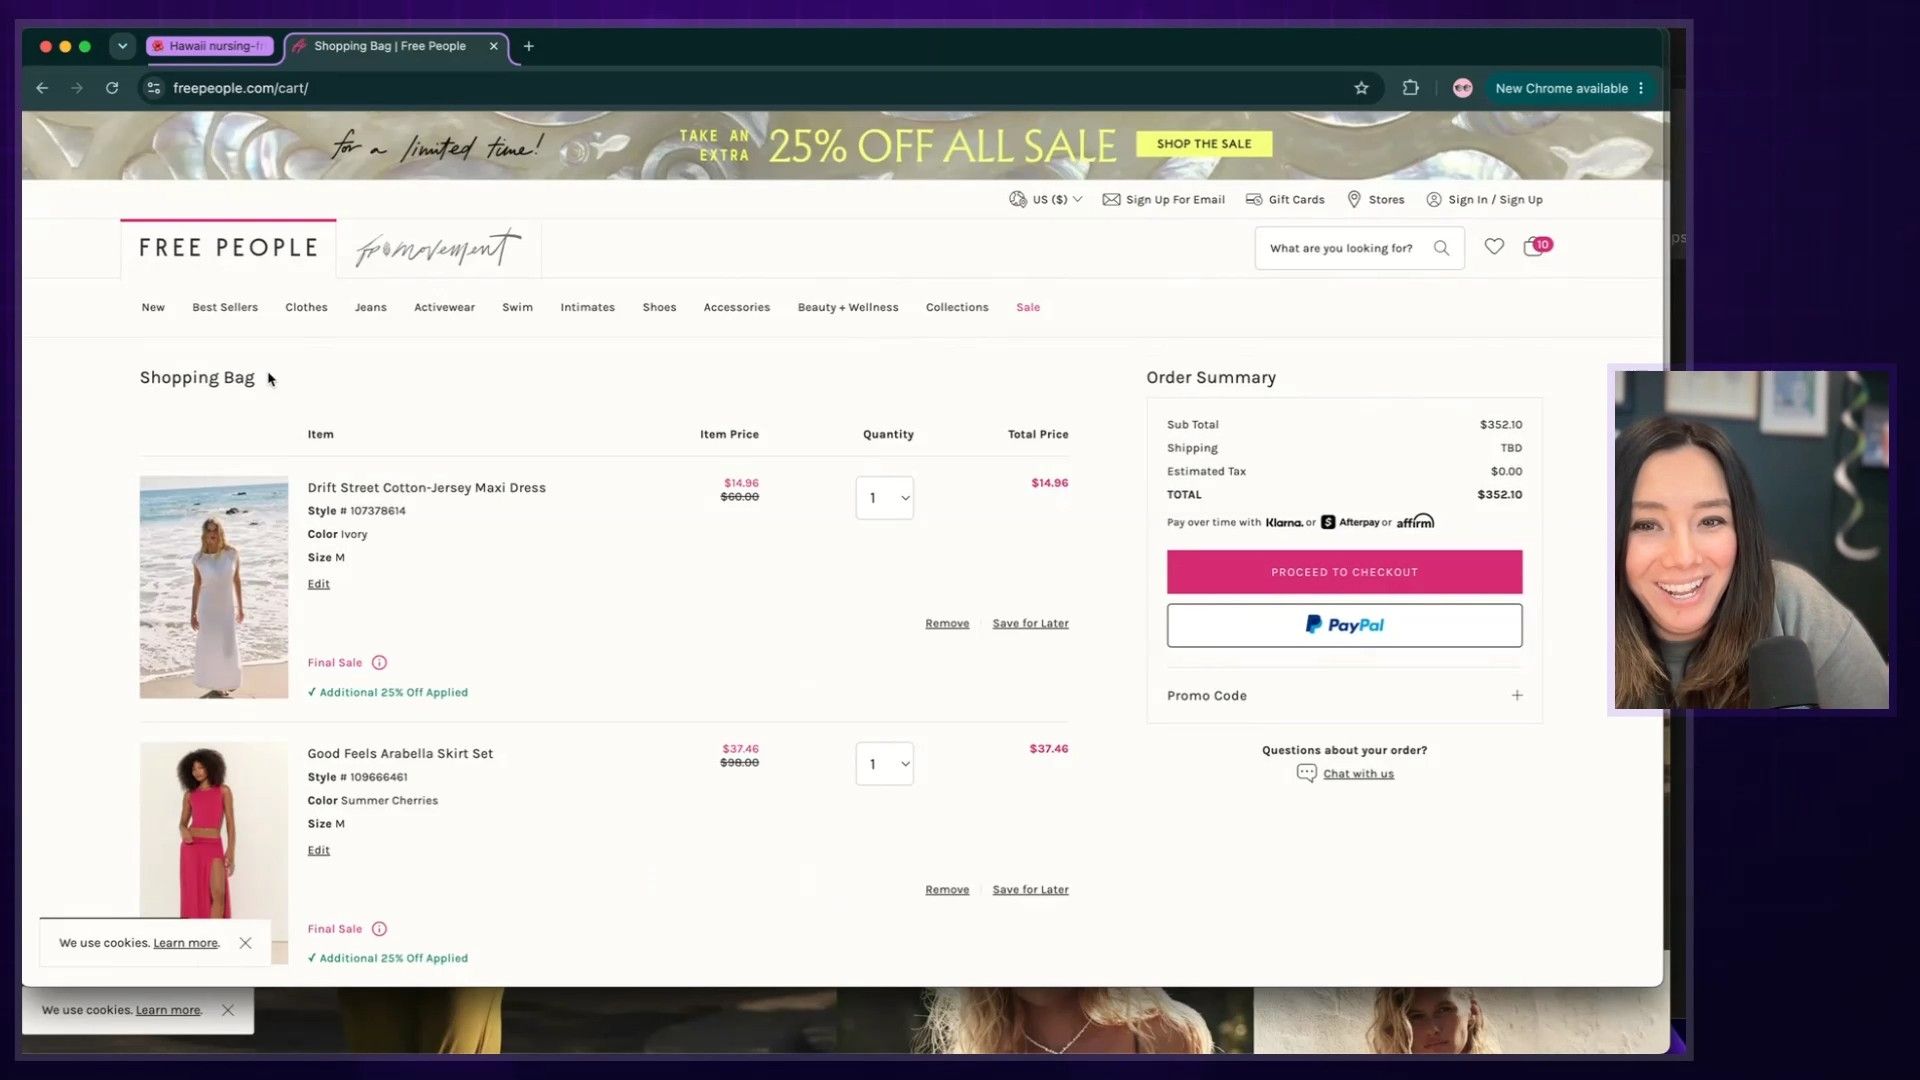Screen dimensions: 1920x1080
Task: Open the Beauty + Wellness menu
Action: click(848, 307)
